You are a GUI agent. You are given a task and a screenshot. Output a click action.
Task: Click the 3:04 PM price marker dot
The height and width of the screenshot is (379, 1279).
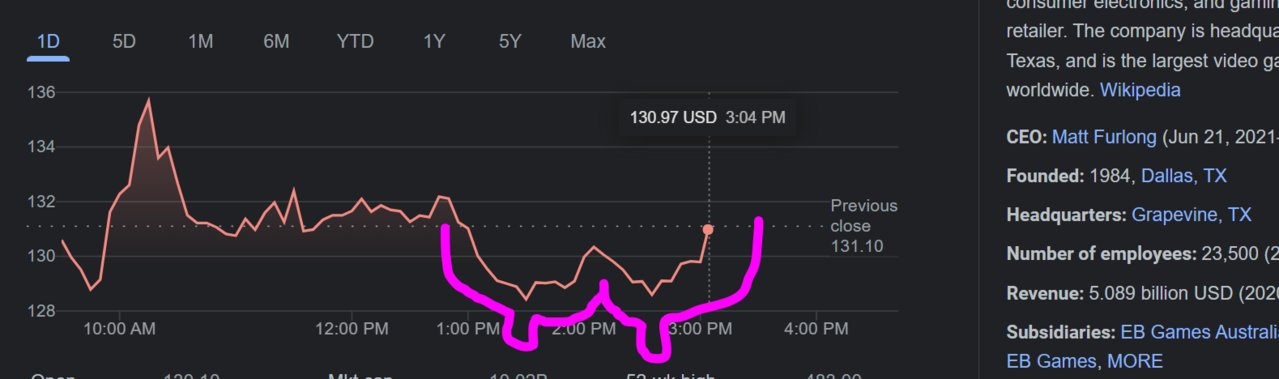[708, 230]
